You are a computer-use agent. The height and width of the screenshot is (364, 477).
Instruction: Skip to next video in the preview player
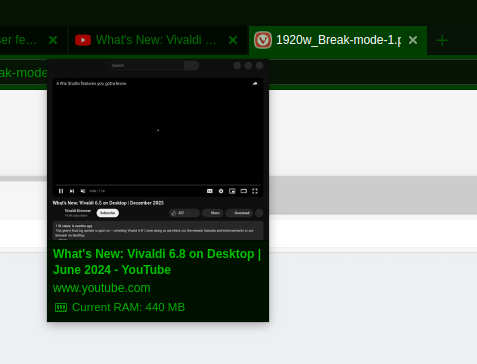pyautogui.click(x=72, y=191)
